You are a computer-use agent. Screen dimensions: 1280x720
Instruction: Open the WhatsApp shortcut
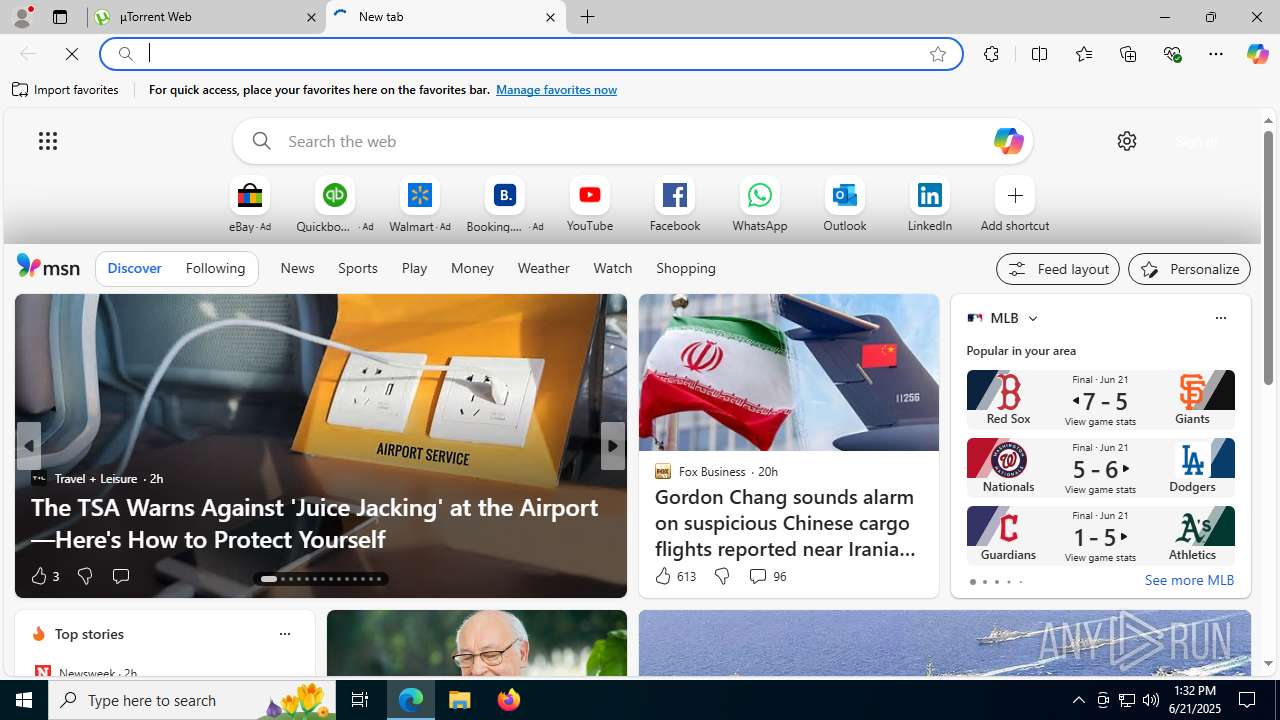click(760, 205)
